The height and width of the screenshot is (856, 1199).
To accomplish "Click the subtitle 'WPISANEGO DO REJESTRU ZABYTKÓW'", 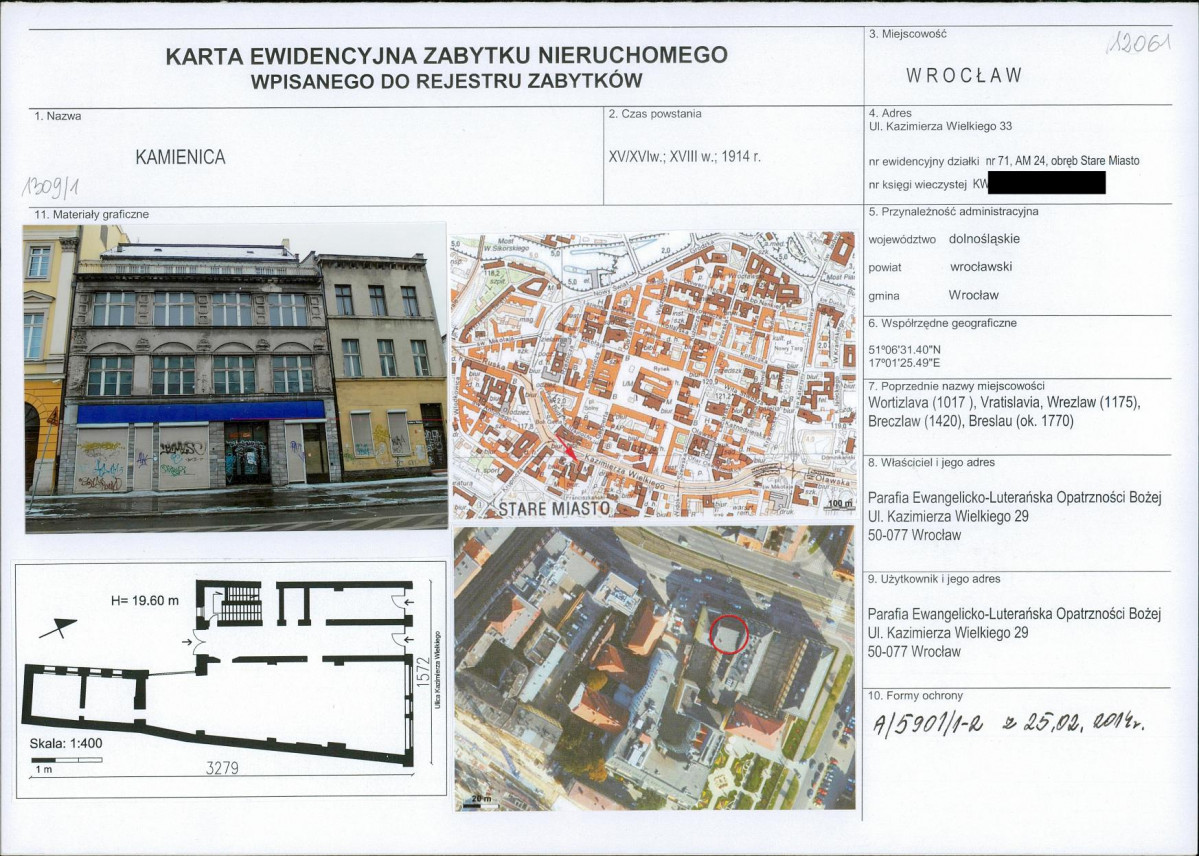I will [447, 81].
